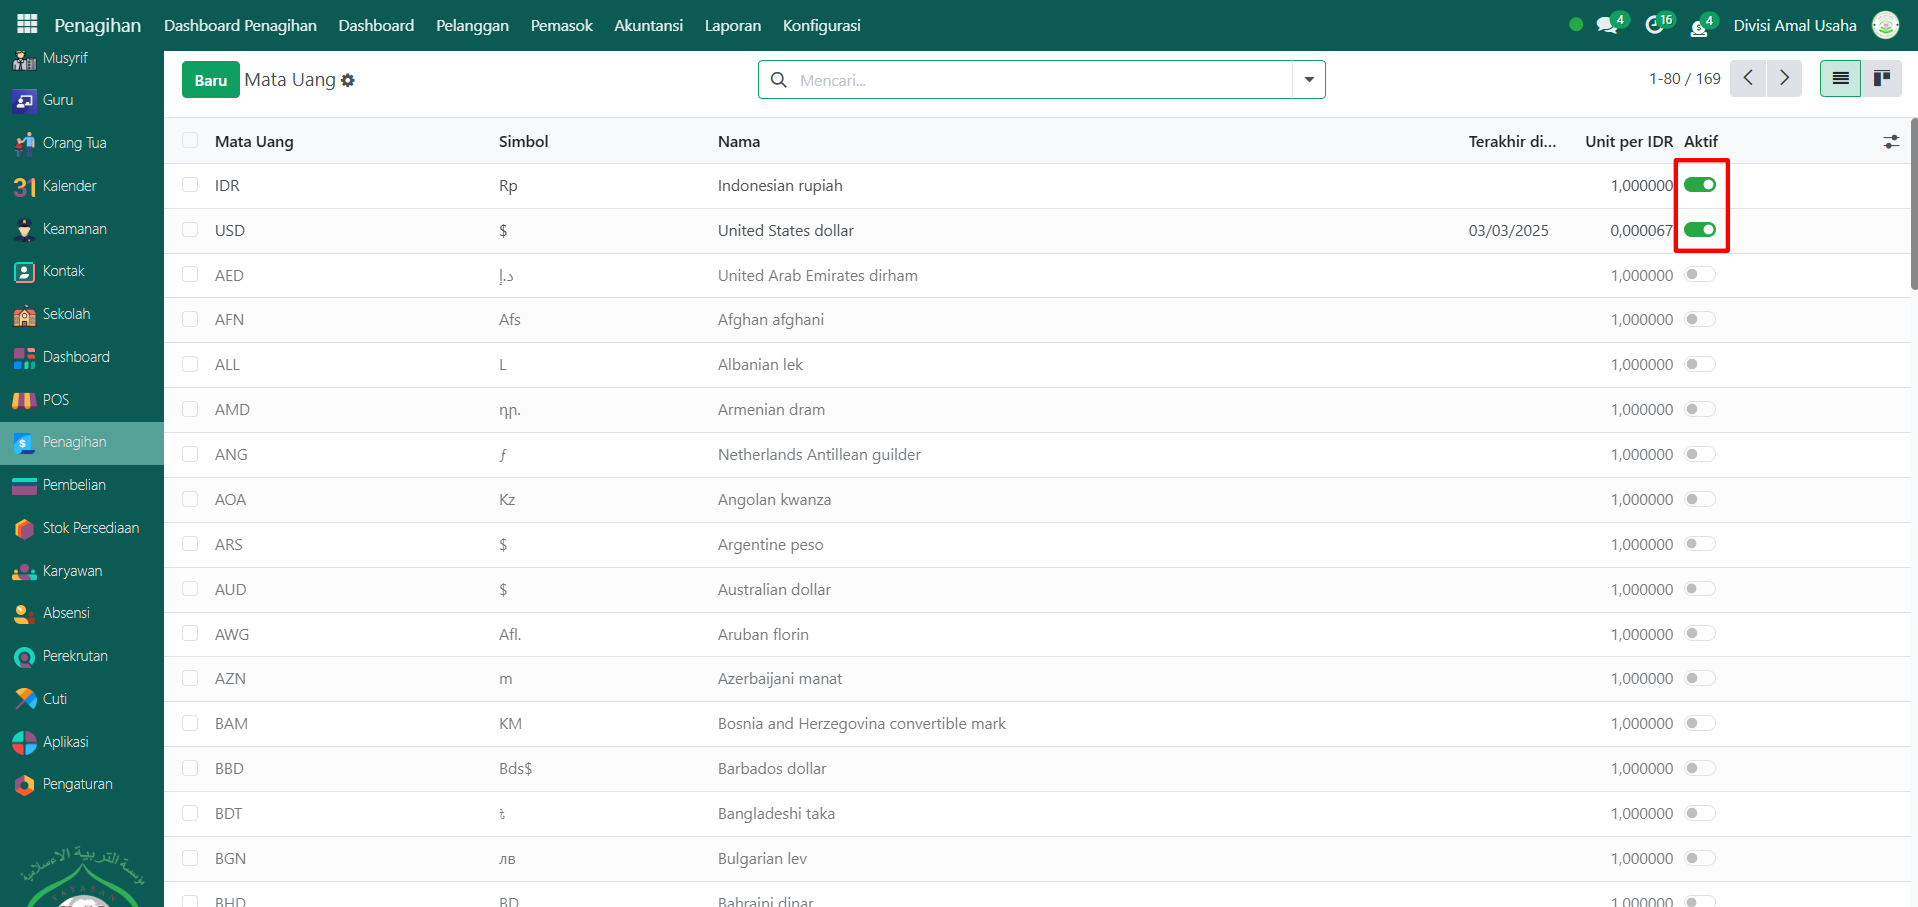The image size is (1918, 907).
Task: Switch to list view
Action: click(1840, 78)
